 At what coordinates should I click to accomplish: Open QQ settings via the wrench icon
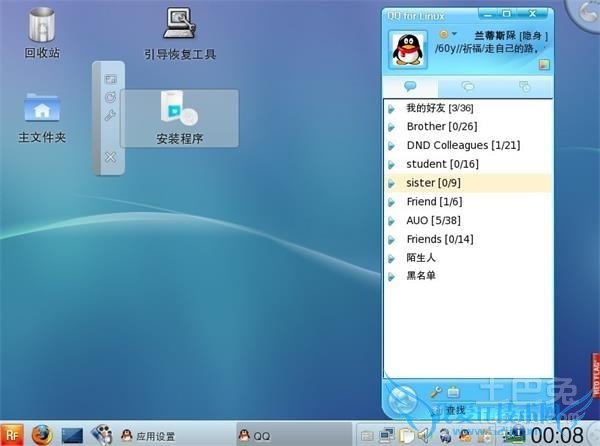pyautogui.click(x=435, y=392)
